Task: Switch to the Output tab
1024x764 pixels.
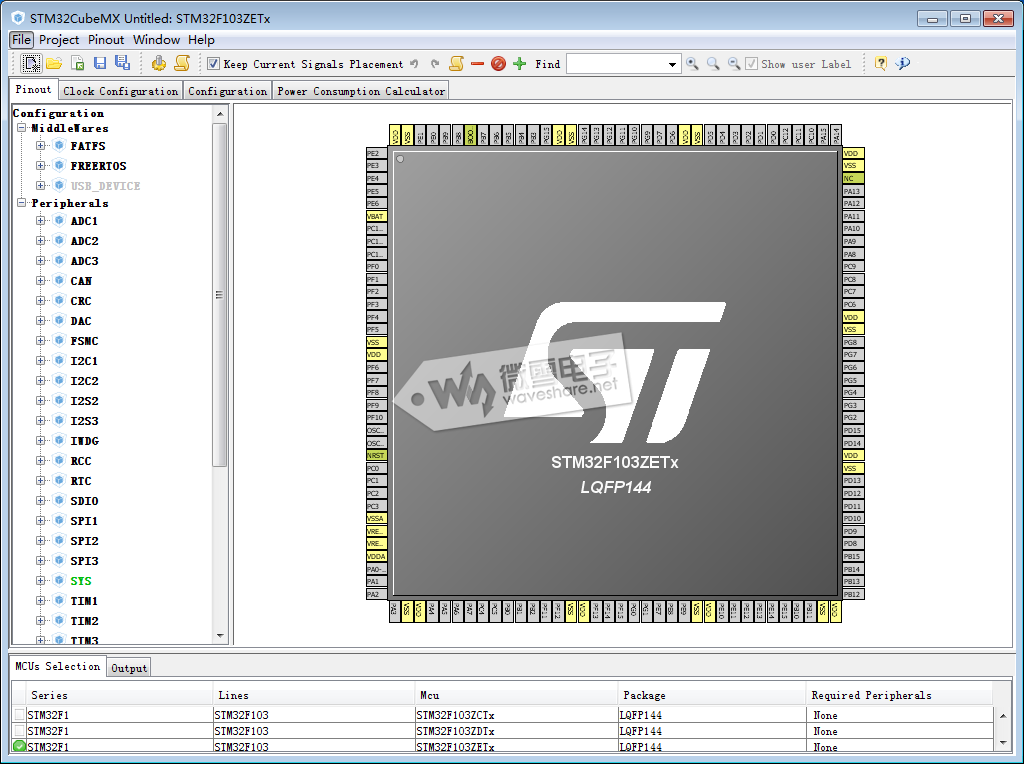Action: click(x=129, y=668)
